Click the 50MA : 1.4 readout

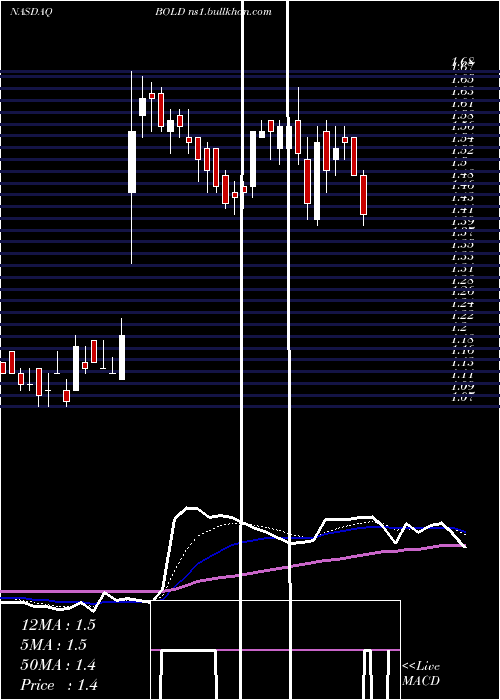[58, 665]
